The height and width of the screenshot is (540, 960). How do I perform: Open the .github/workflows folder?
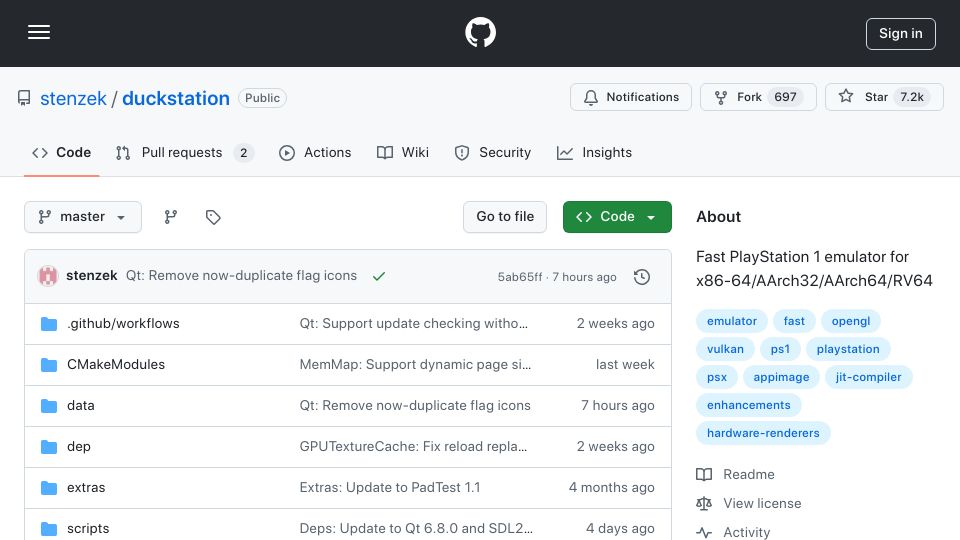(x=123, y=323)
